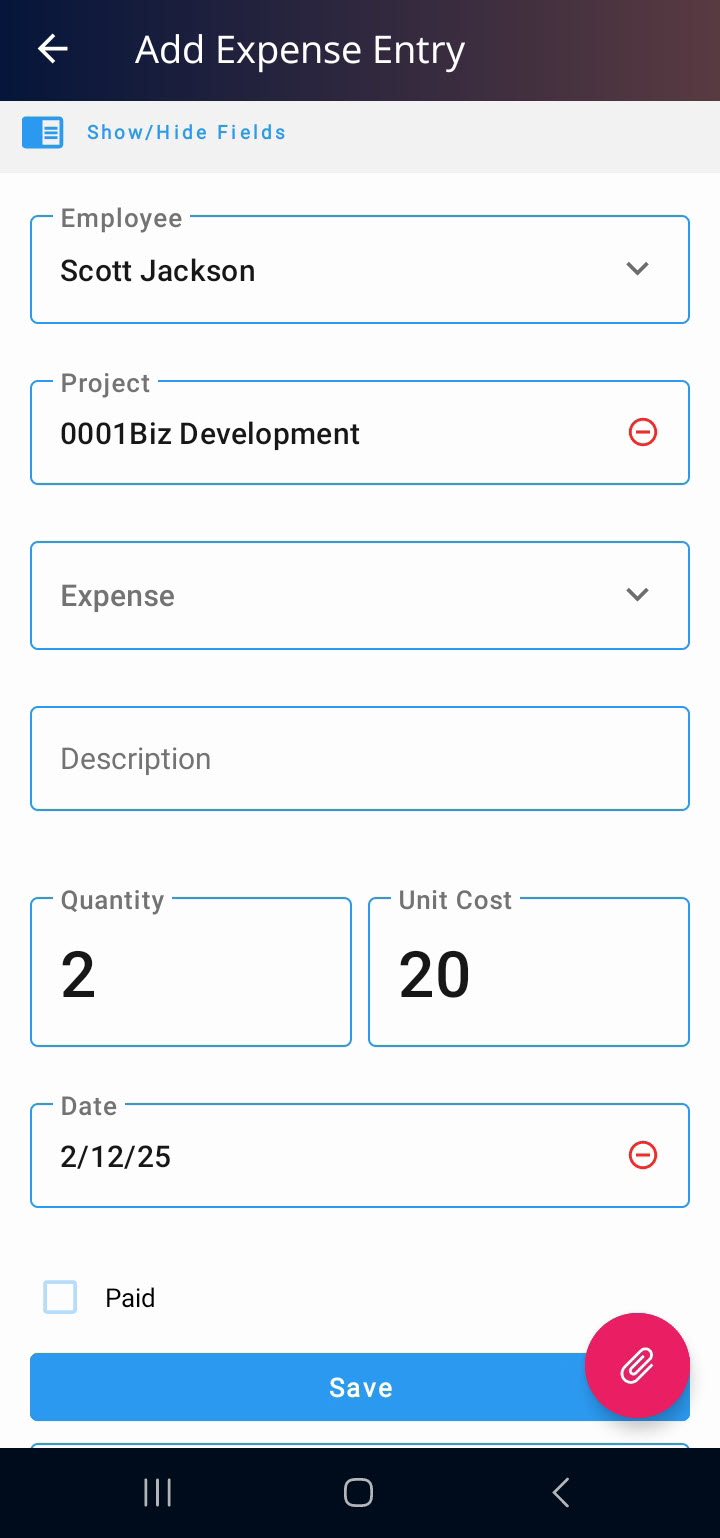Clear the Project field with the red minus icon

pyautogui.click(x=642, y=432)
